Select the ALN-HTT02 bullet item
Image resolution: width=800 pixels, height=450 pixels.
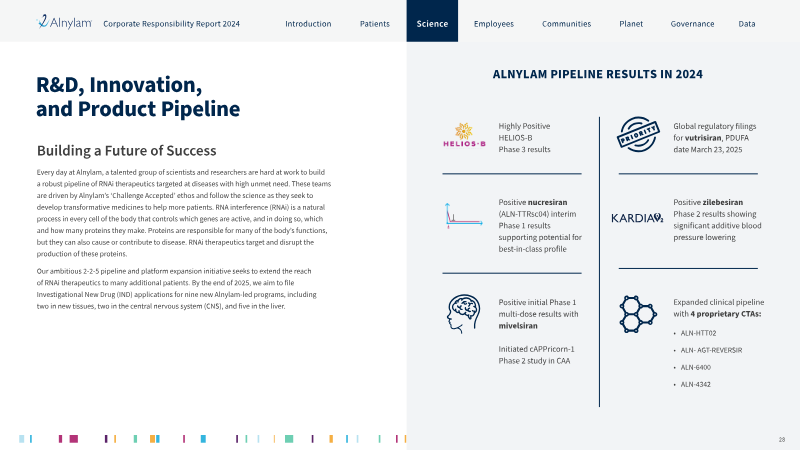click(x=698, y=333)
